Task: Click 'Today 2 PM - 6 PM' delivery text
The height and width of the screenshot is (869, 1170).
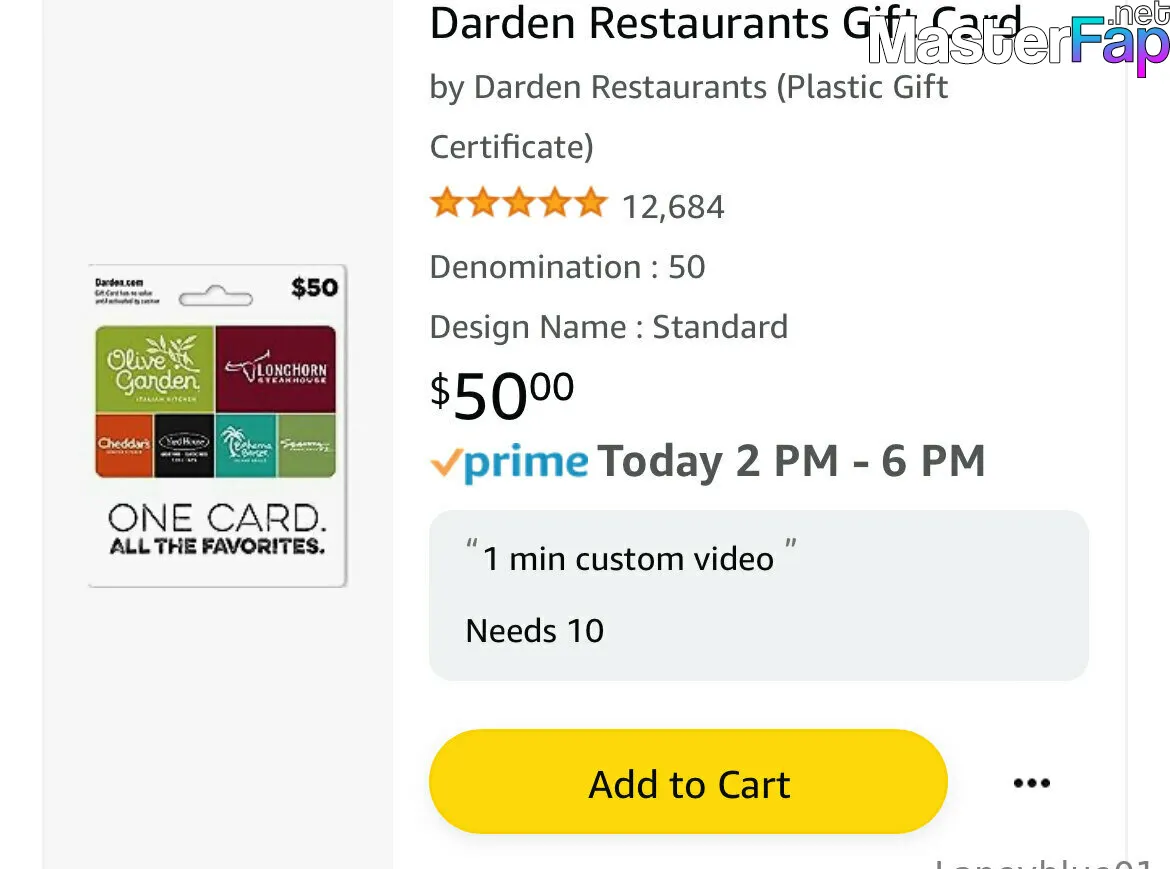Action: (x=792, y=461)
